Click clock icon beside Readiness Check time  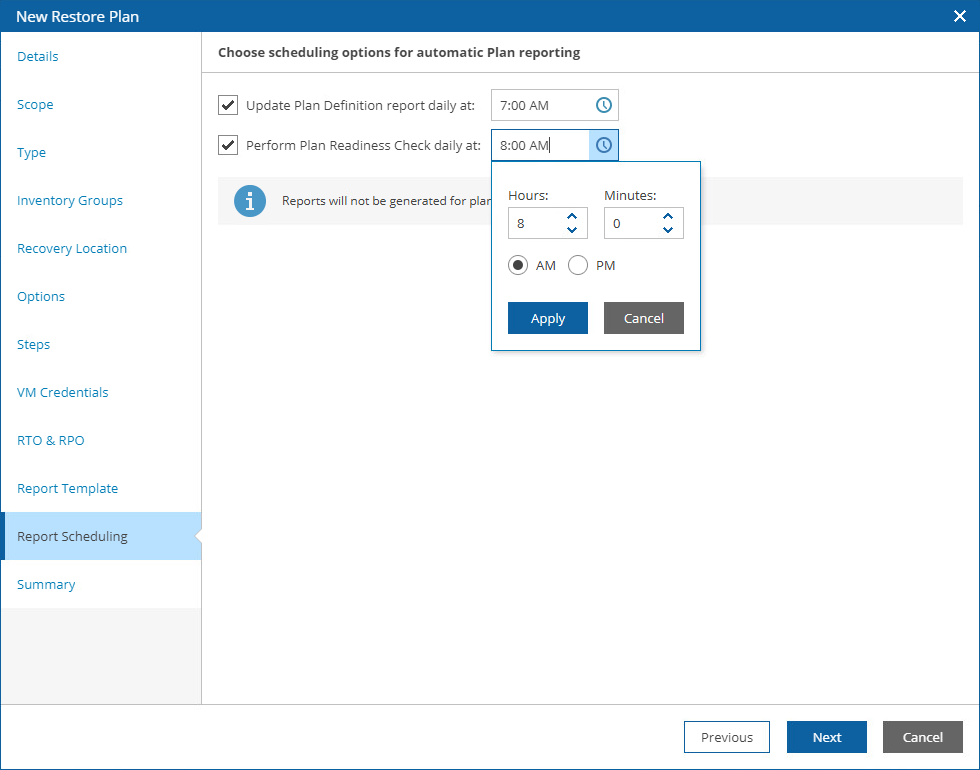(x=604, y=145)
